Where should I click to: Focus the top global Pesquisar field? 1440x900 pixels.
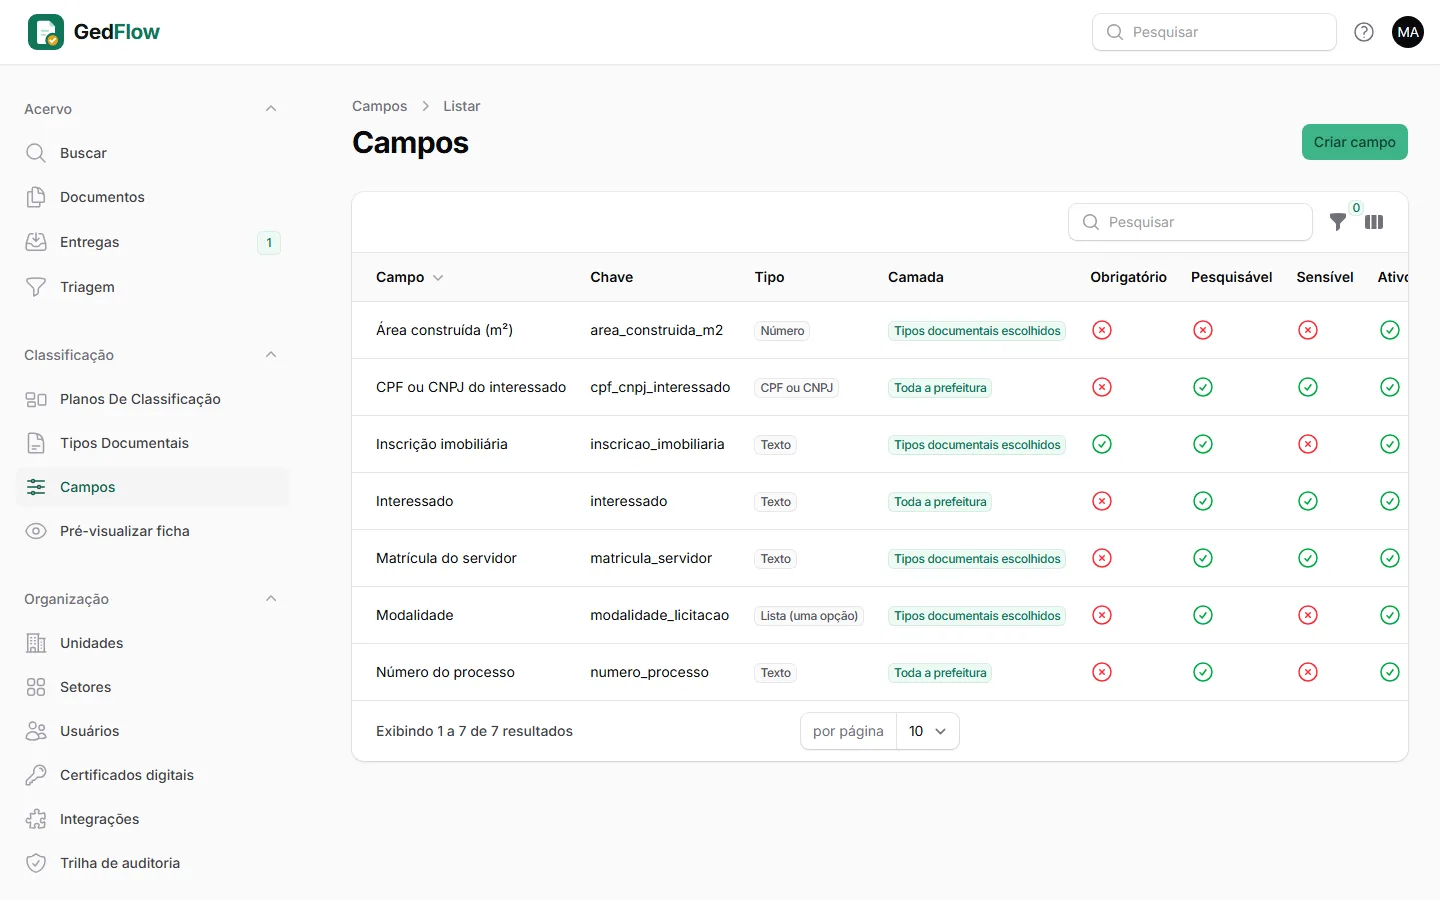point(1214,32)
